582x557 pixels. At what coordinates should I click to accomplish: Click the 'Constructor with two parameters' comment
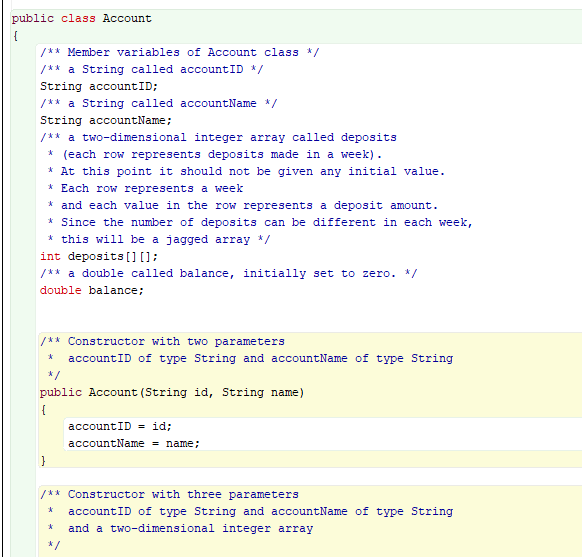click(x=163, y=341)
